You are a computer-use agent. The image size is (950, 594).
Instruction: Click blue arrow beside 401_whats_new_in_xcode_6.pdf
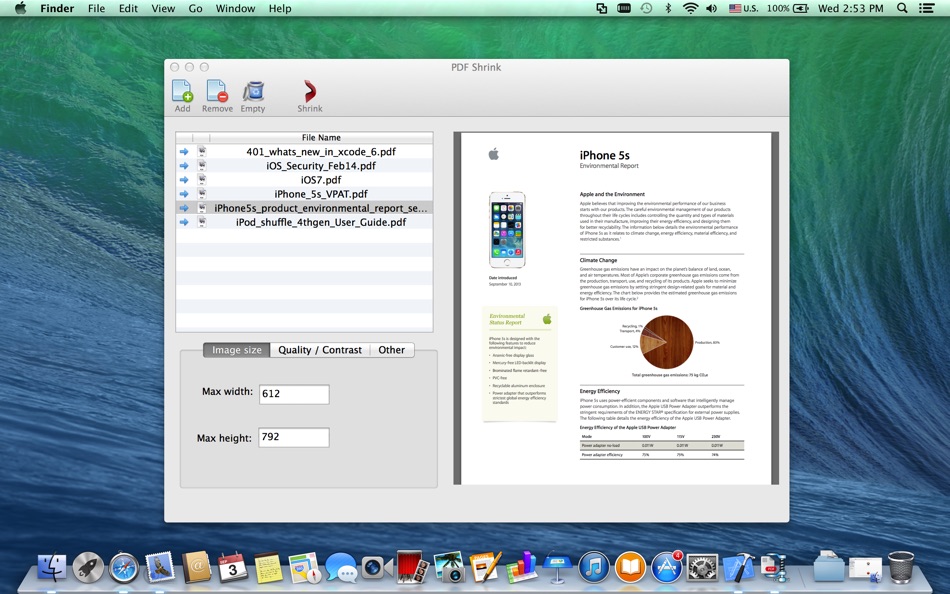click(x=184, y=152)
